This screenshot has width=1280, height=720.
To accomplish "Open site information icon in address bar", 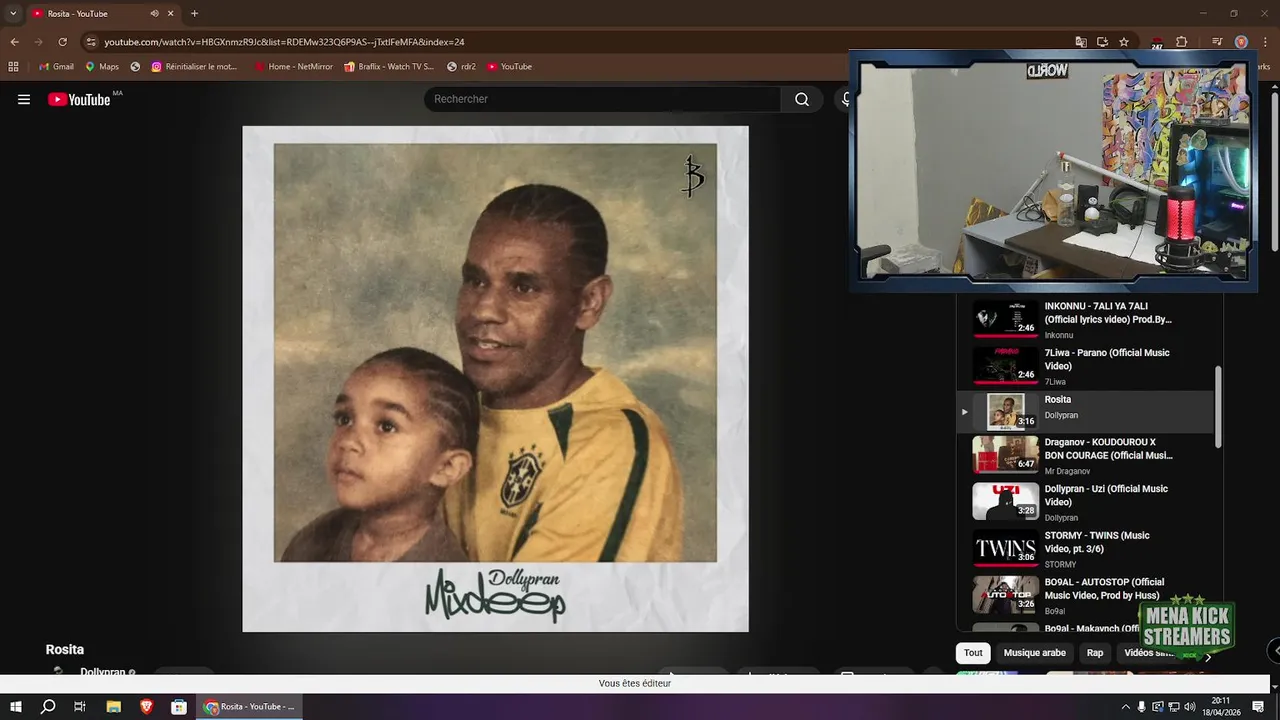I will point(91,42).
